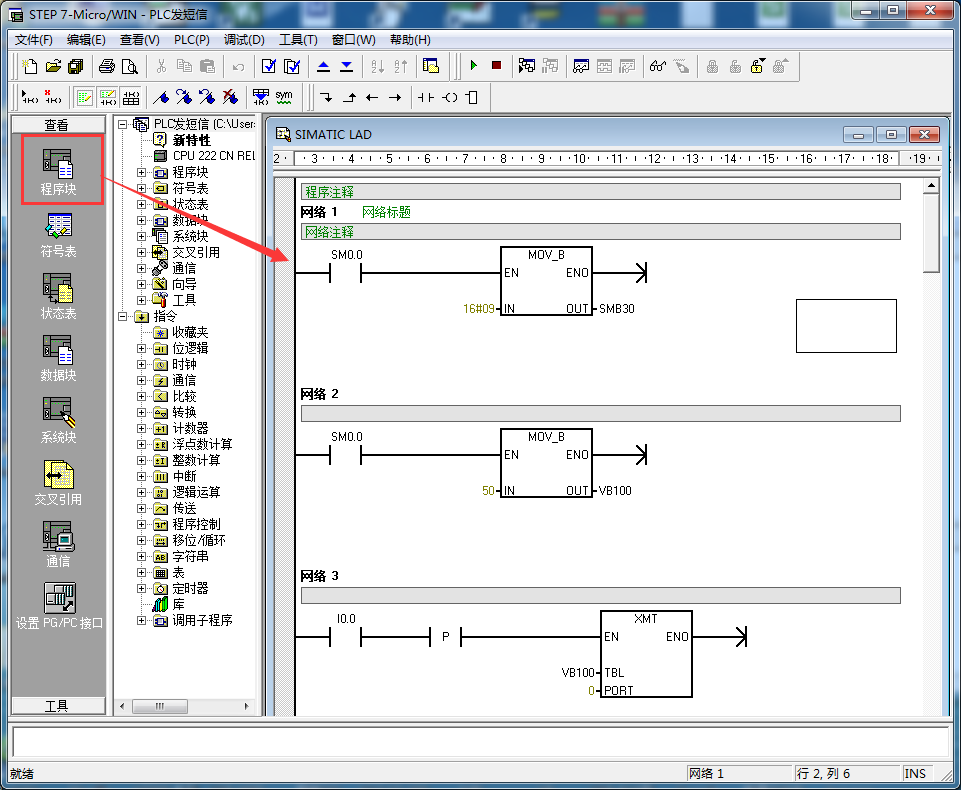Open the 调试(D) menu

[x=244, y=40]
